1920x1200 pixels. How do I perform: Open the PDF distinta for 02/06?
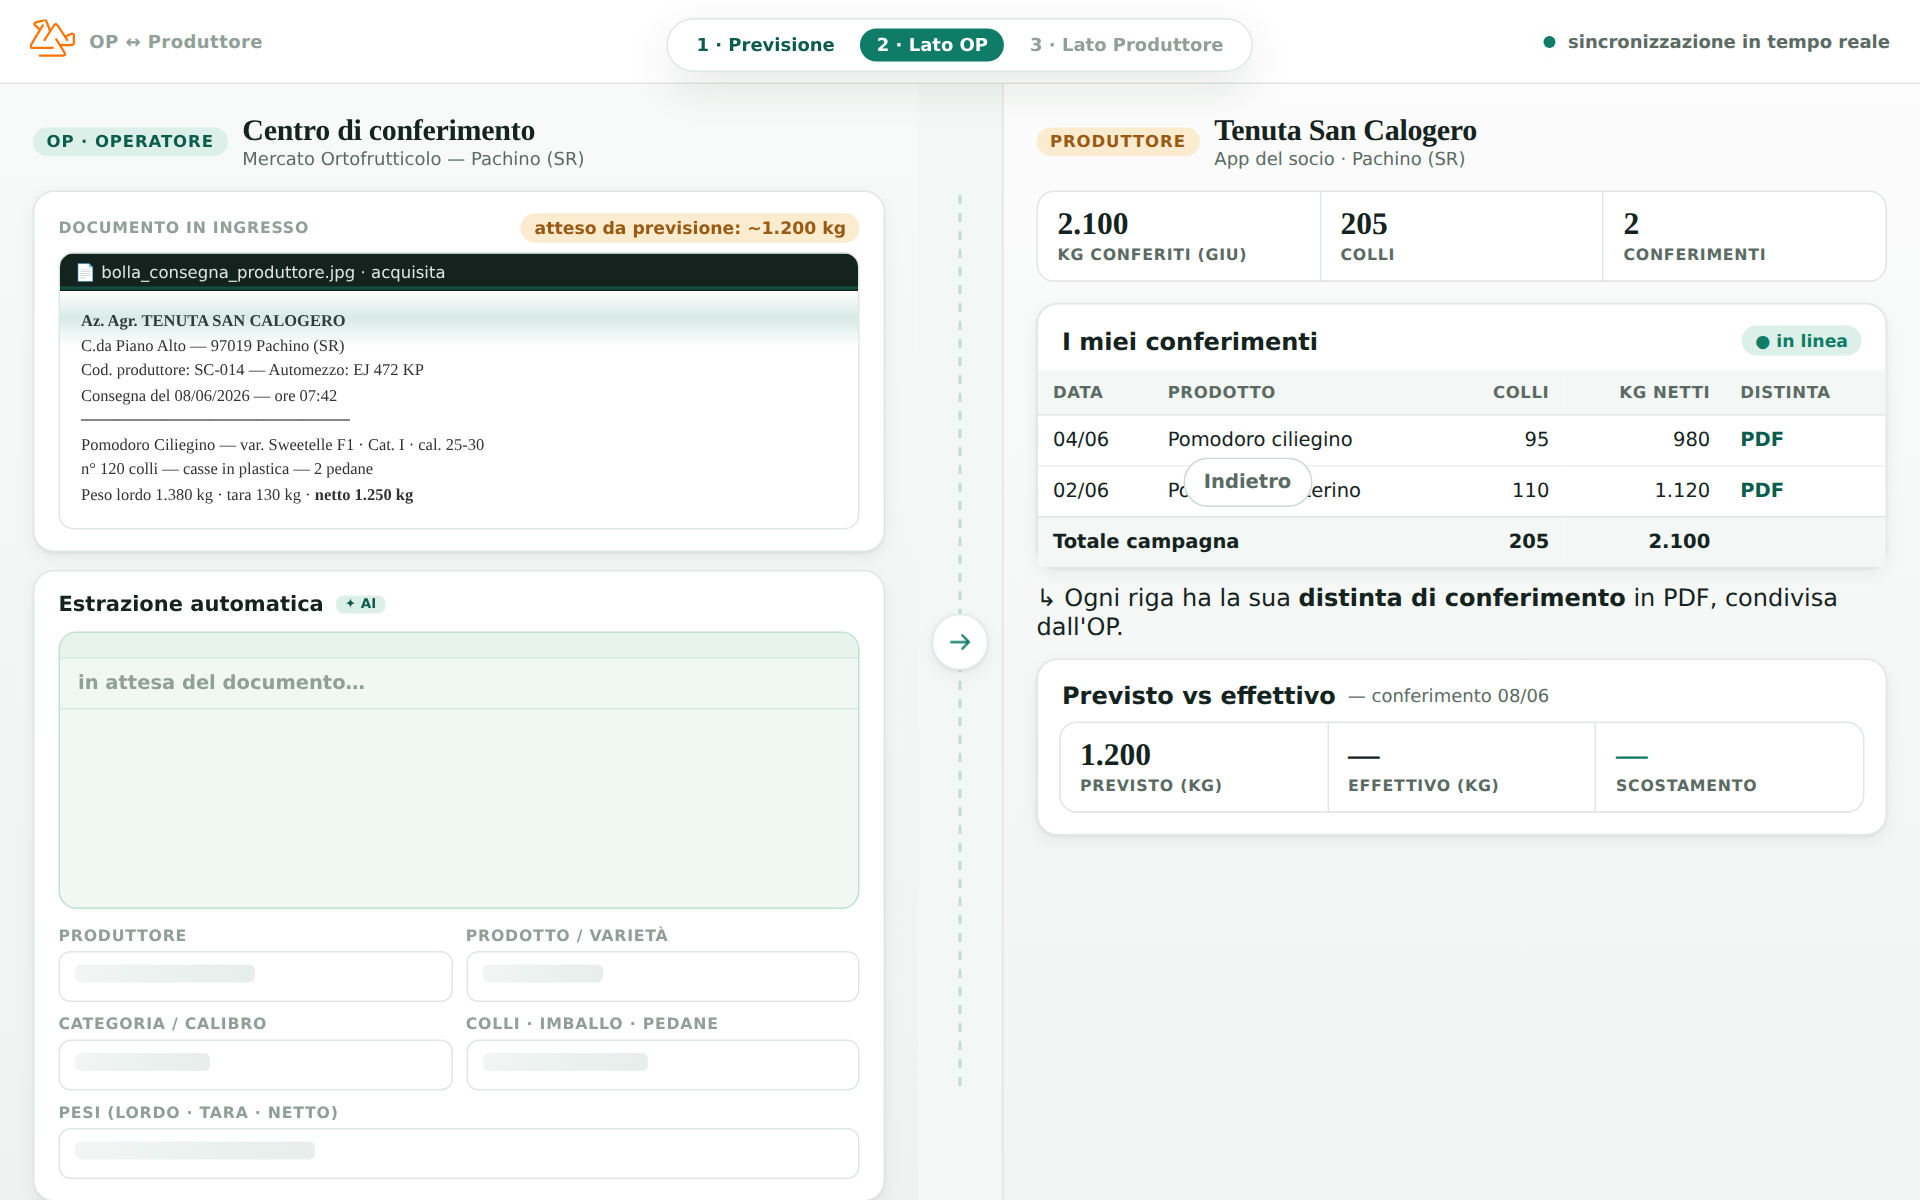(1761, 490)
